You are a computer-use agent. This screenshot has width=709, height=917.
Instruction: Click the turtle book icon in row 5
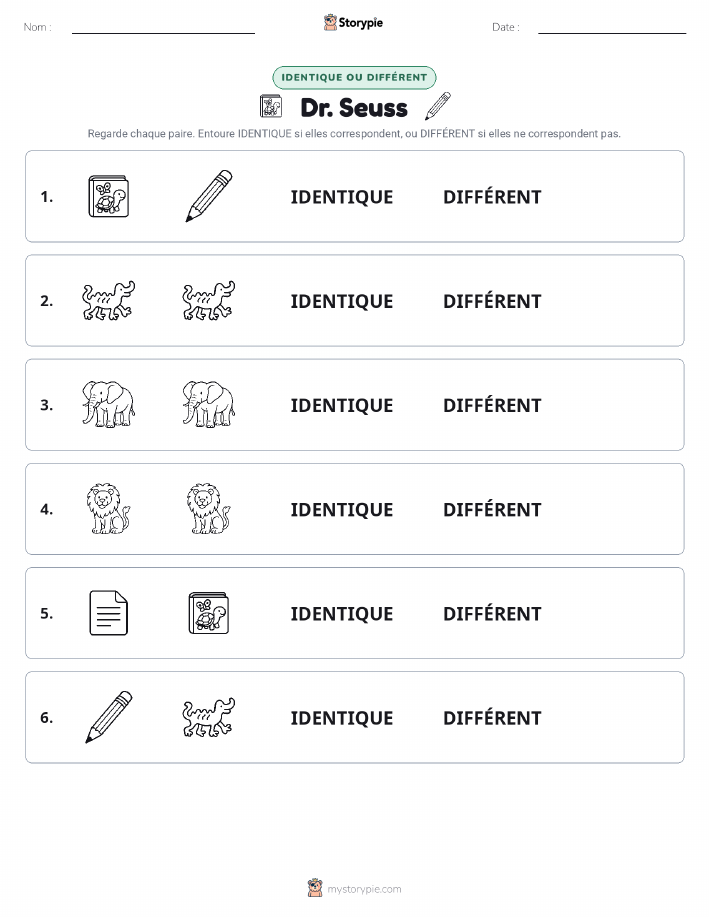pos(209,613)
